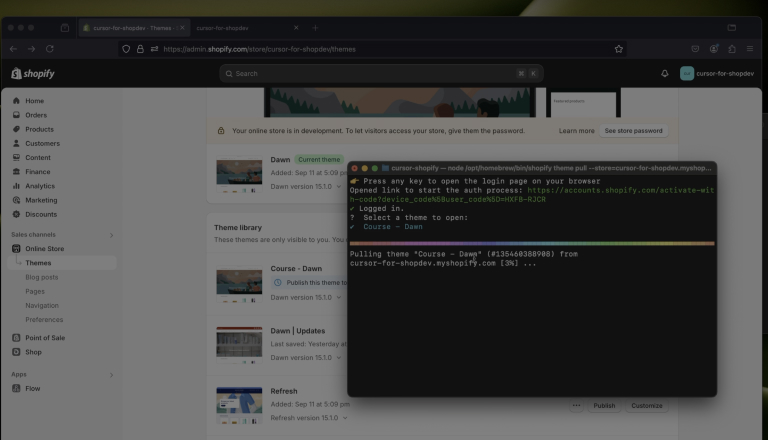Open a new browser tab with plus
Viewport: 768px width, 440px height.
[315, 28]
